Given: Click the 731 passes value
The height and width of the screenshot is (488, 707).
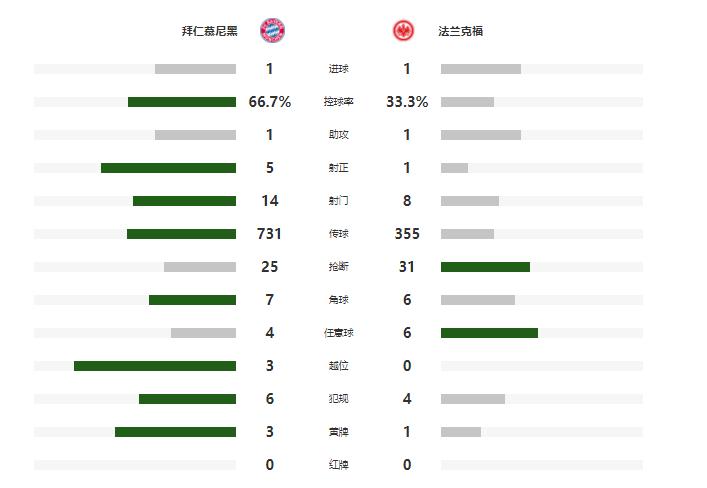Looking at the screenshot, I should click(270, 234).
